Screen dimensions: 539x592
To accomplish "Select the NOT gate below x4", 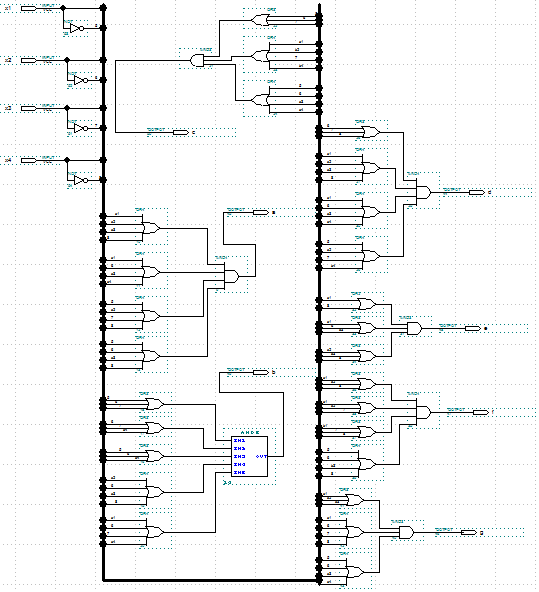I will click(81, 180).
